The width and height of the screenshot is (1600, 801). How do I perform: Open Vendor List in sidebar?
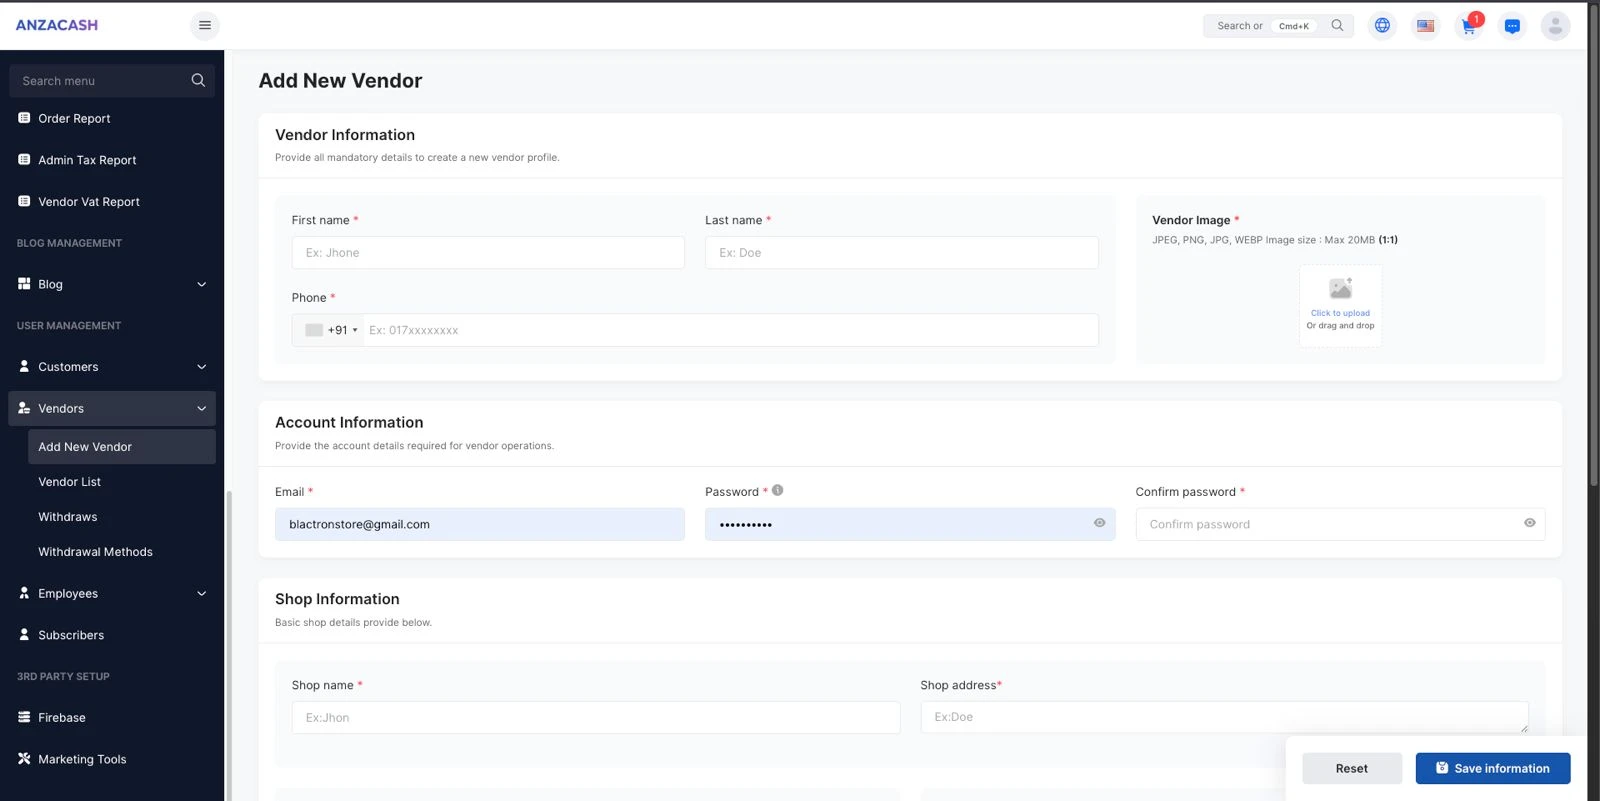[x=70, y=482]
